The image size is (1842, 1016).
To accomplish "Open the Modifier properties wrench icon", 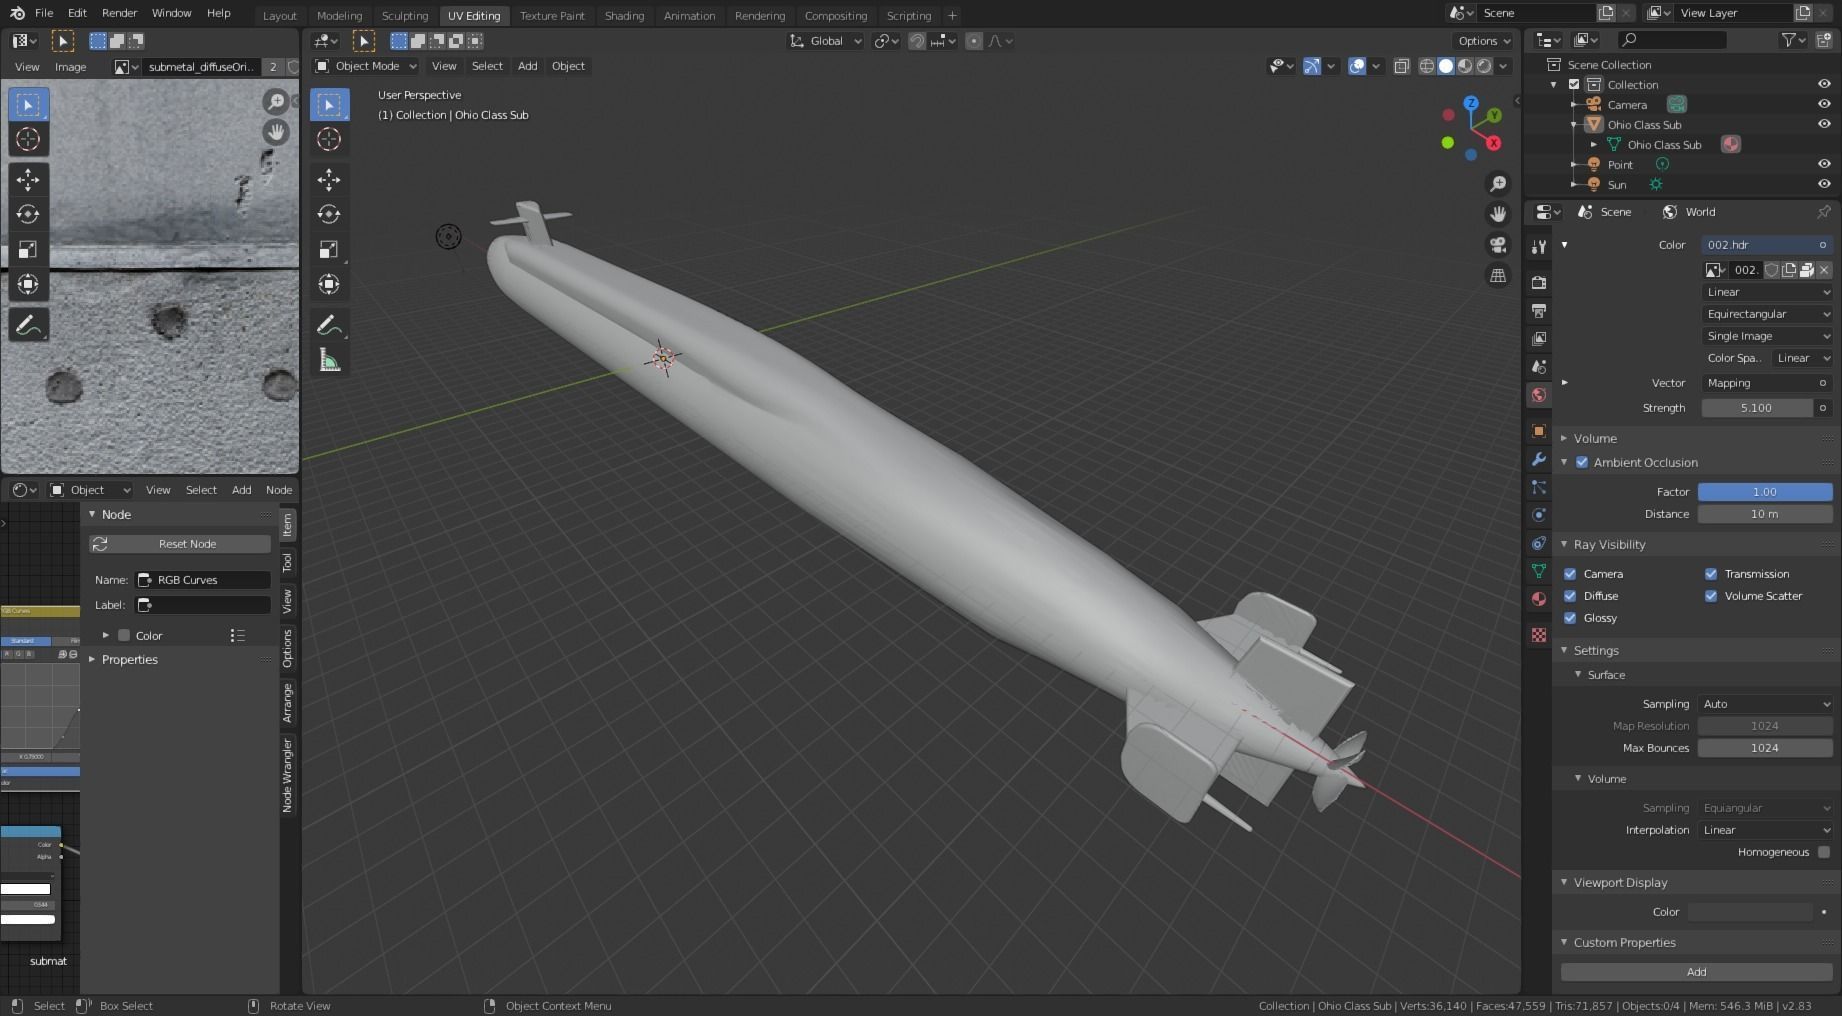I will click(1539, 459).
